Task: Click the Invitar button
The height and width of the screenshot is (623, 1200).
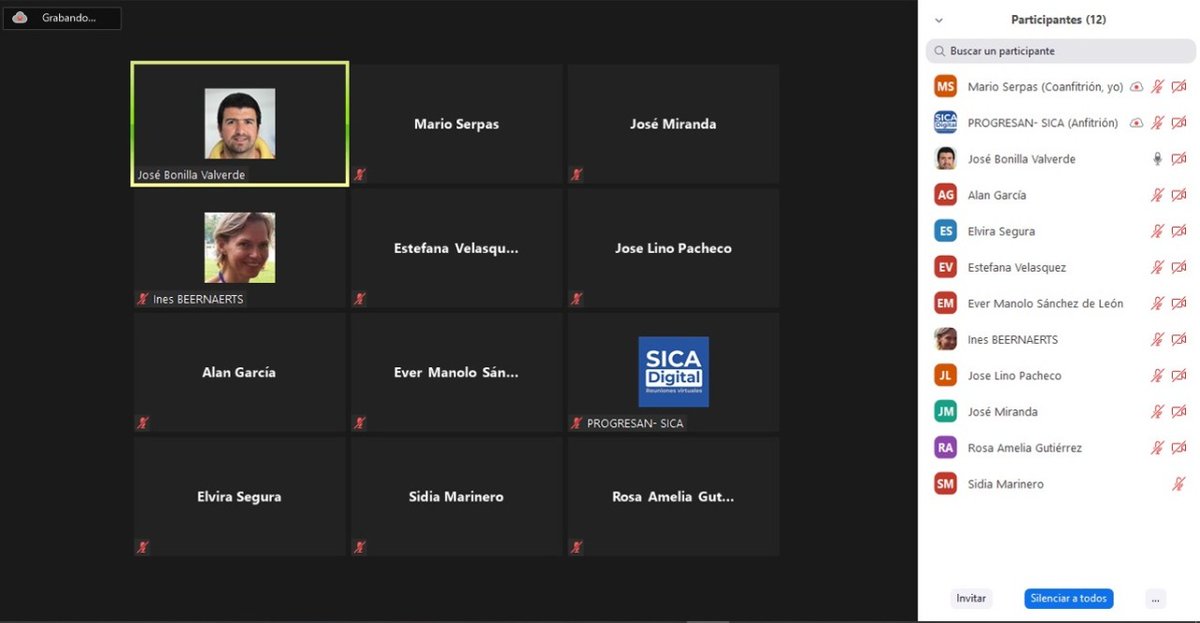Action: pos(971,598)
